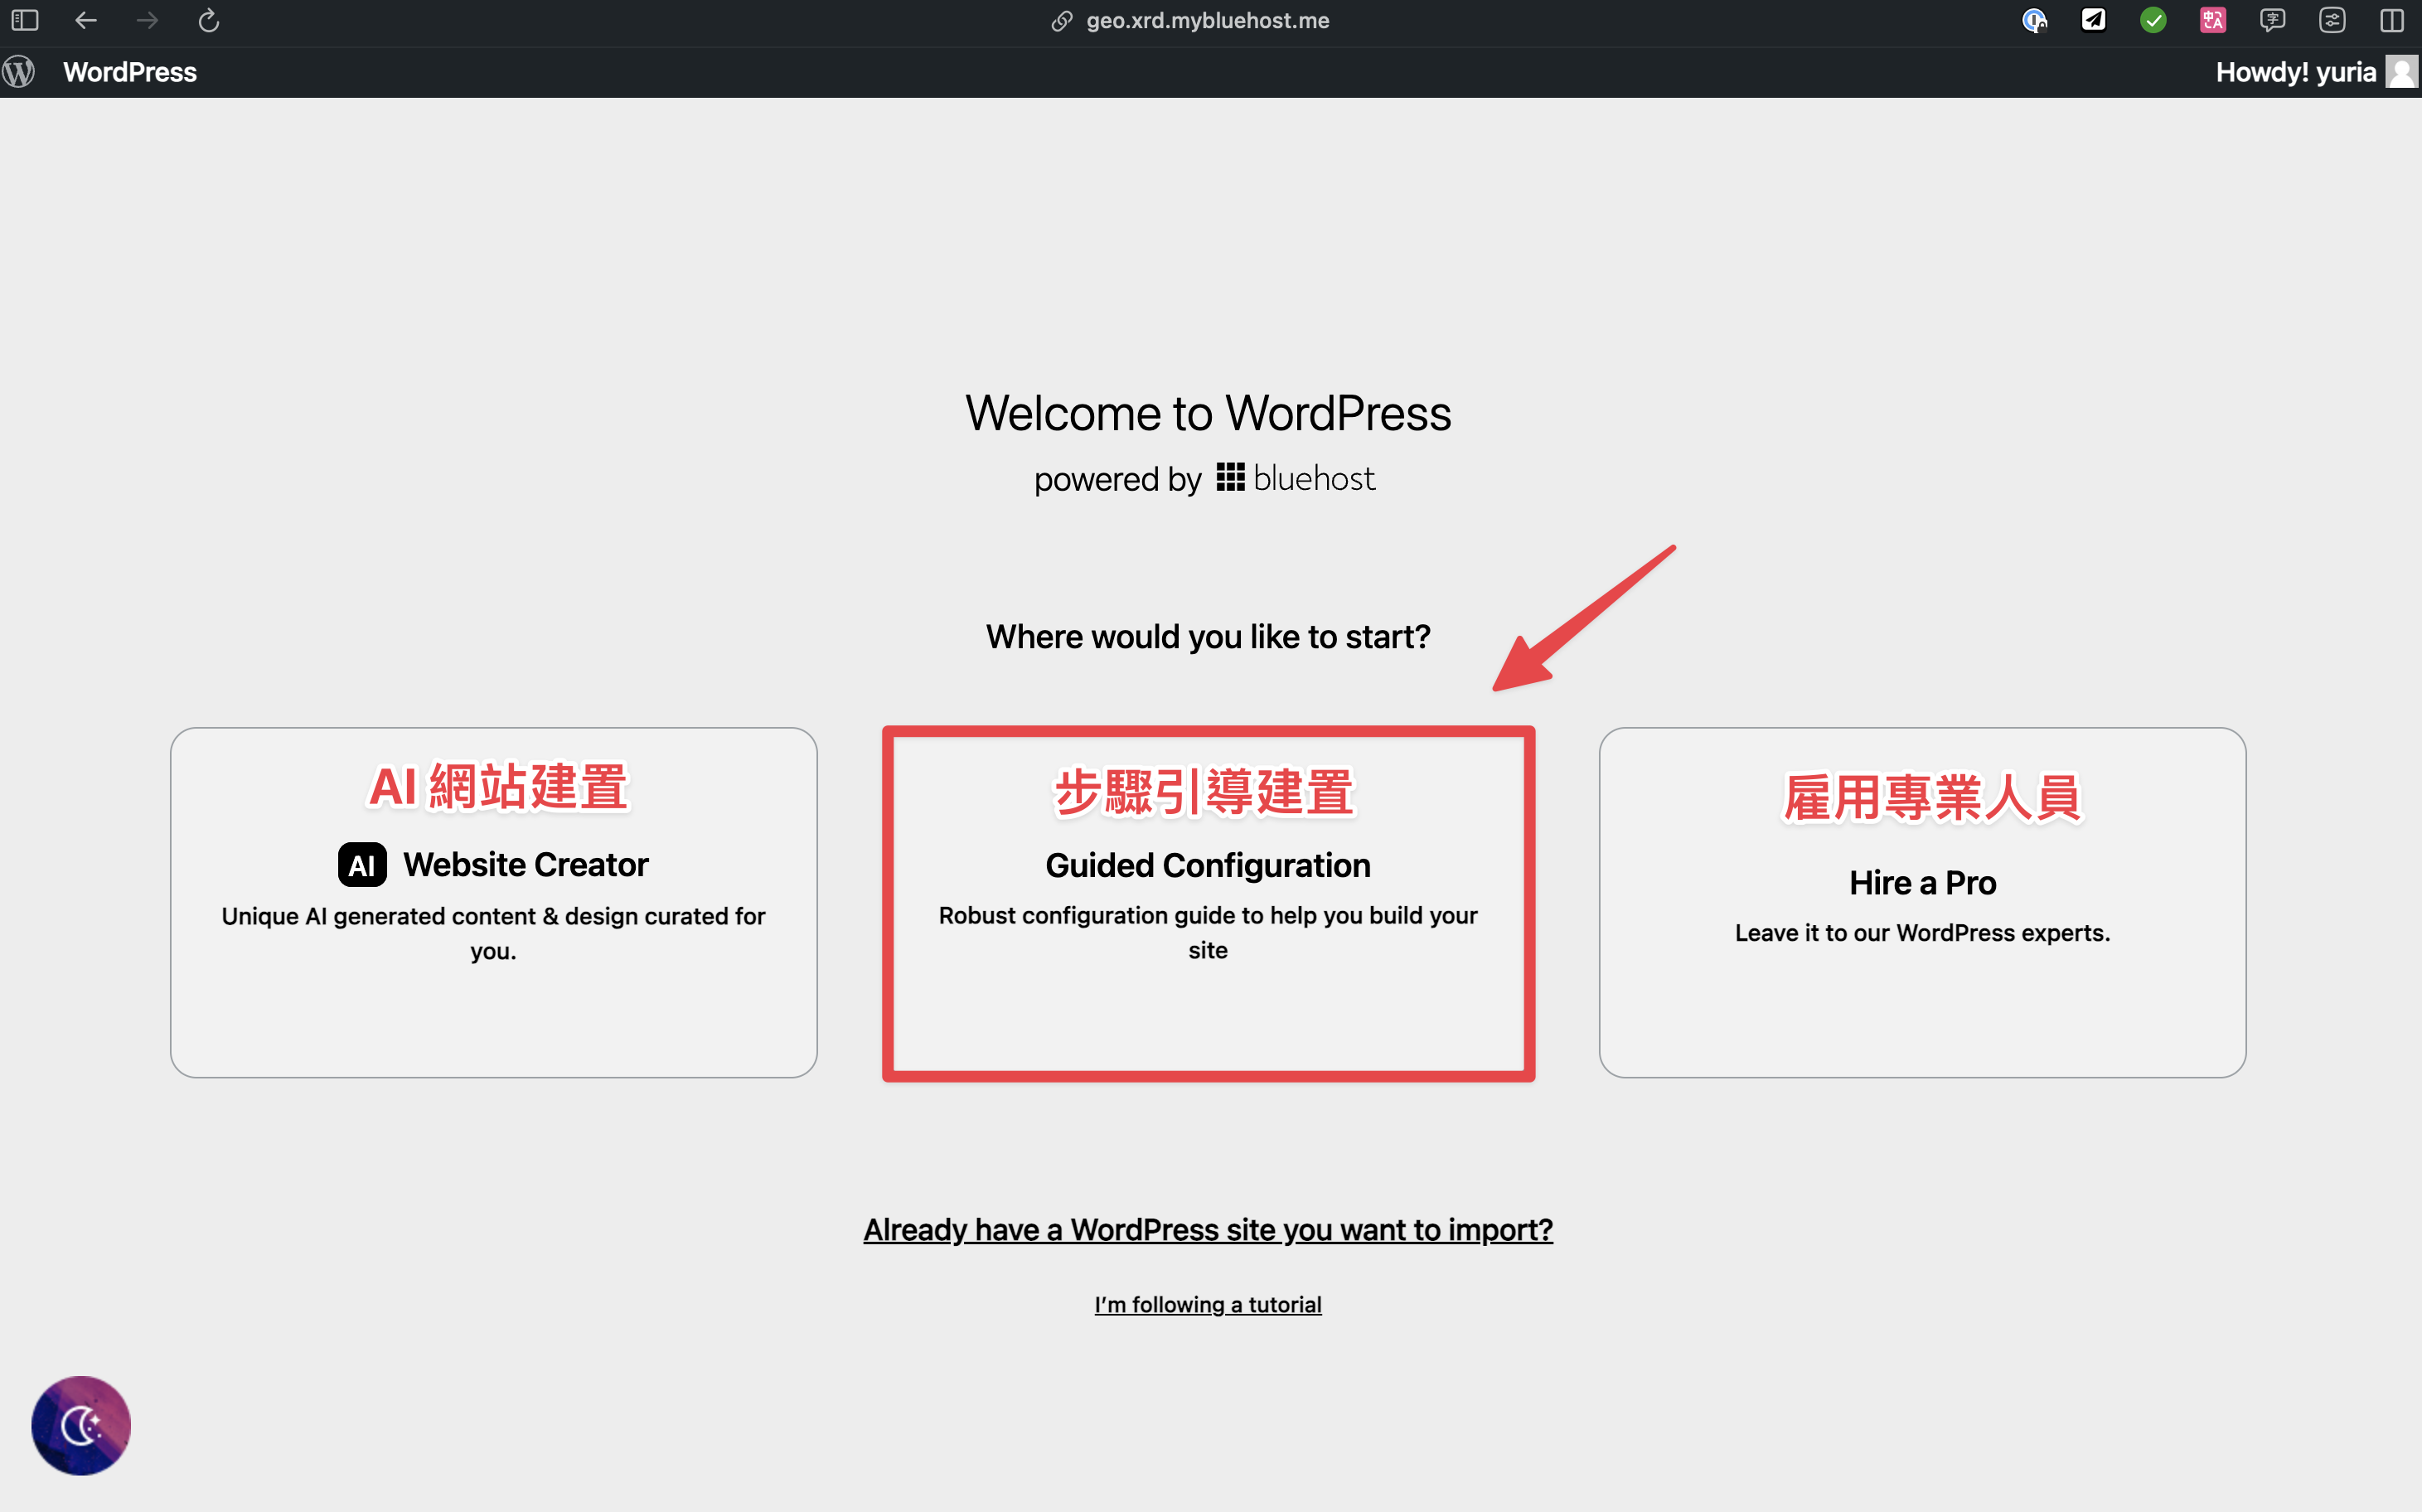
Task: Open the speech bubble character translation icon
Action: point(2272,20)
